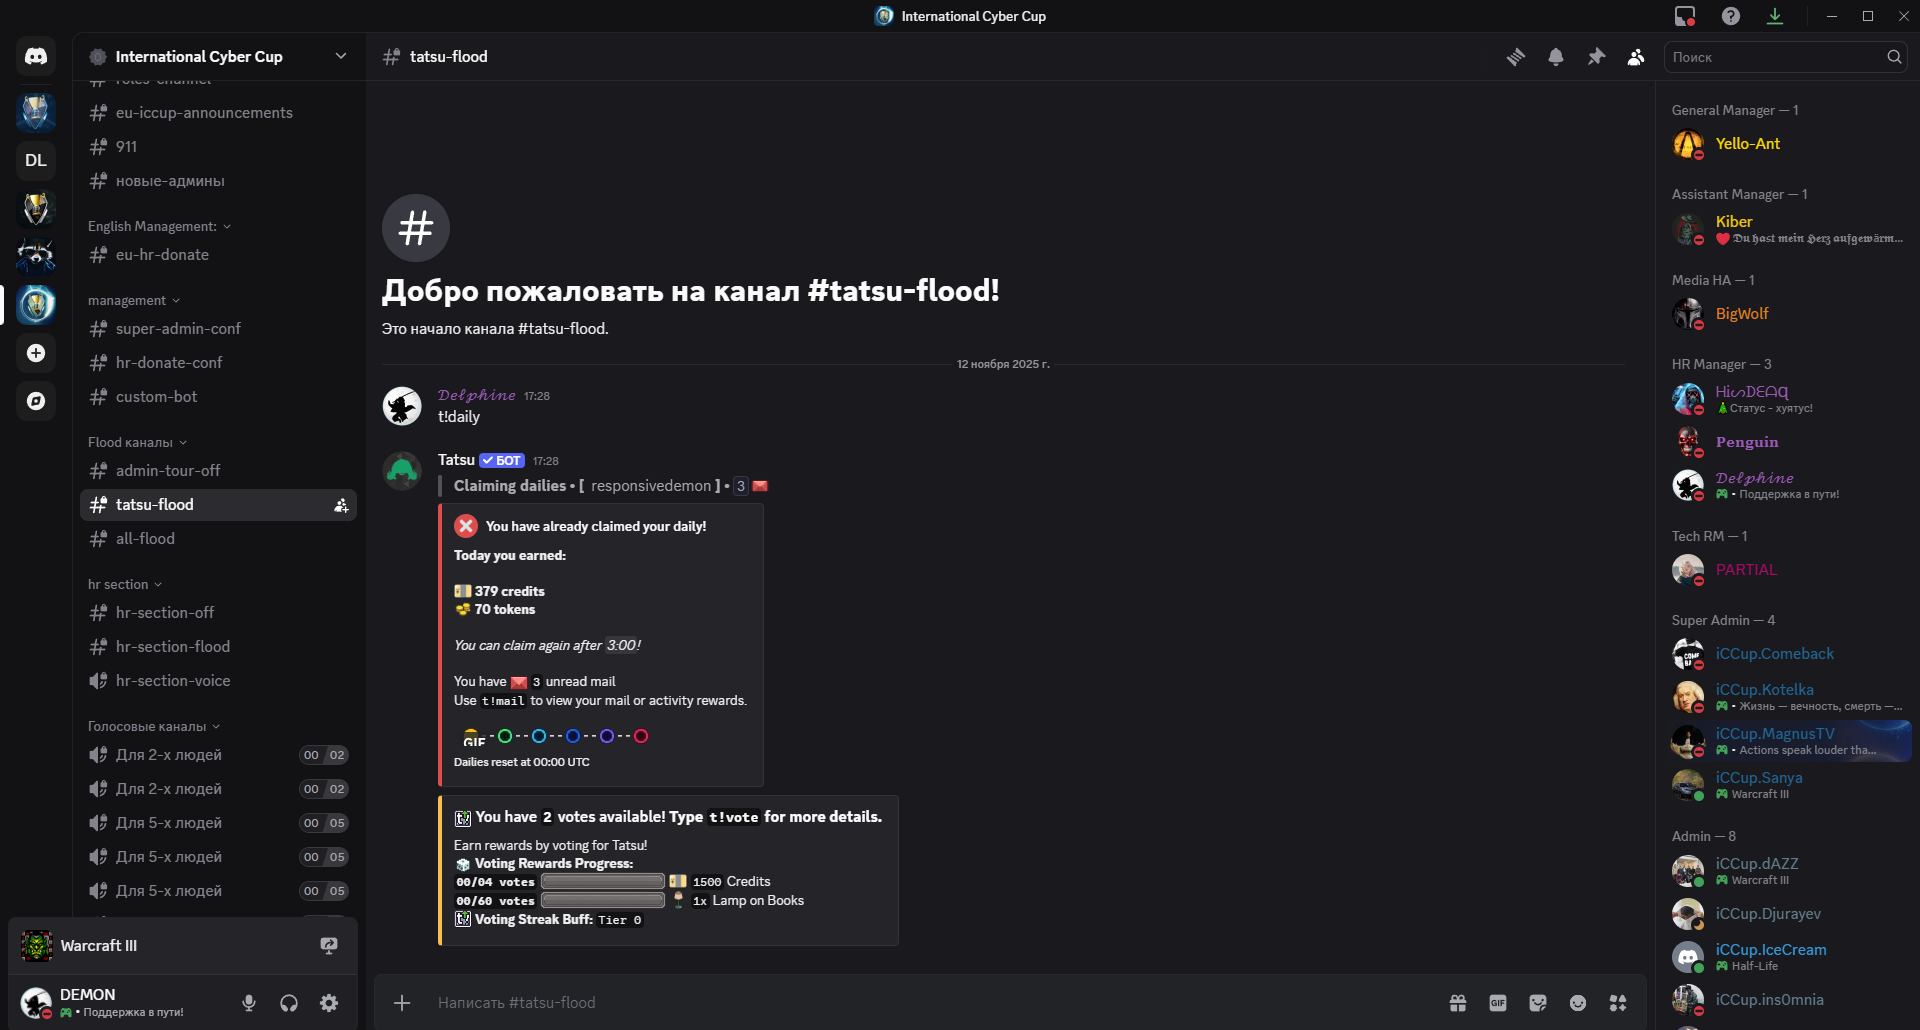Image resolution: width=1920 pixels, height=1030 pixels.
Task: Open the DL server
Action: coord(36,160)
